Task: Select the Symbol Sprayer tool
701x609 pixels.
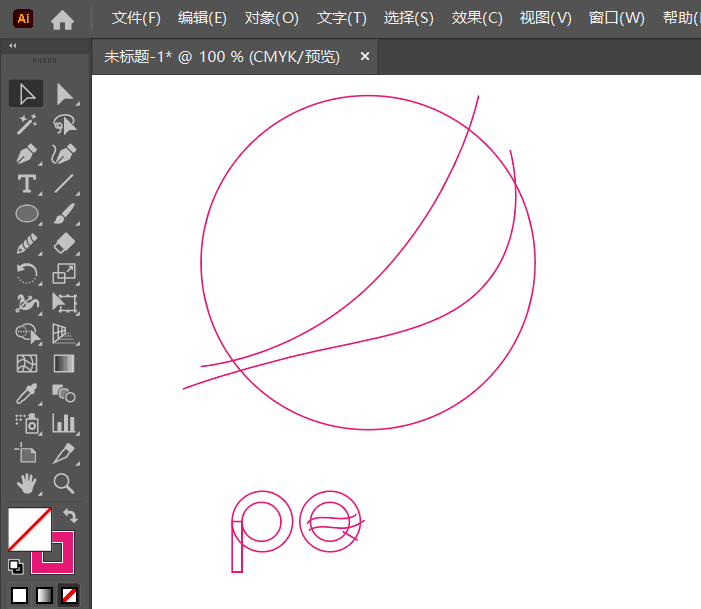Action: pyautogui.click(x=26, y=423)
